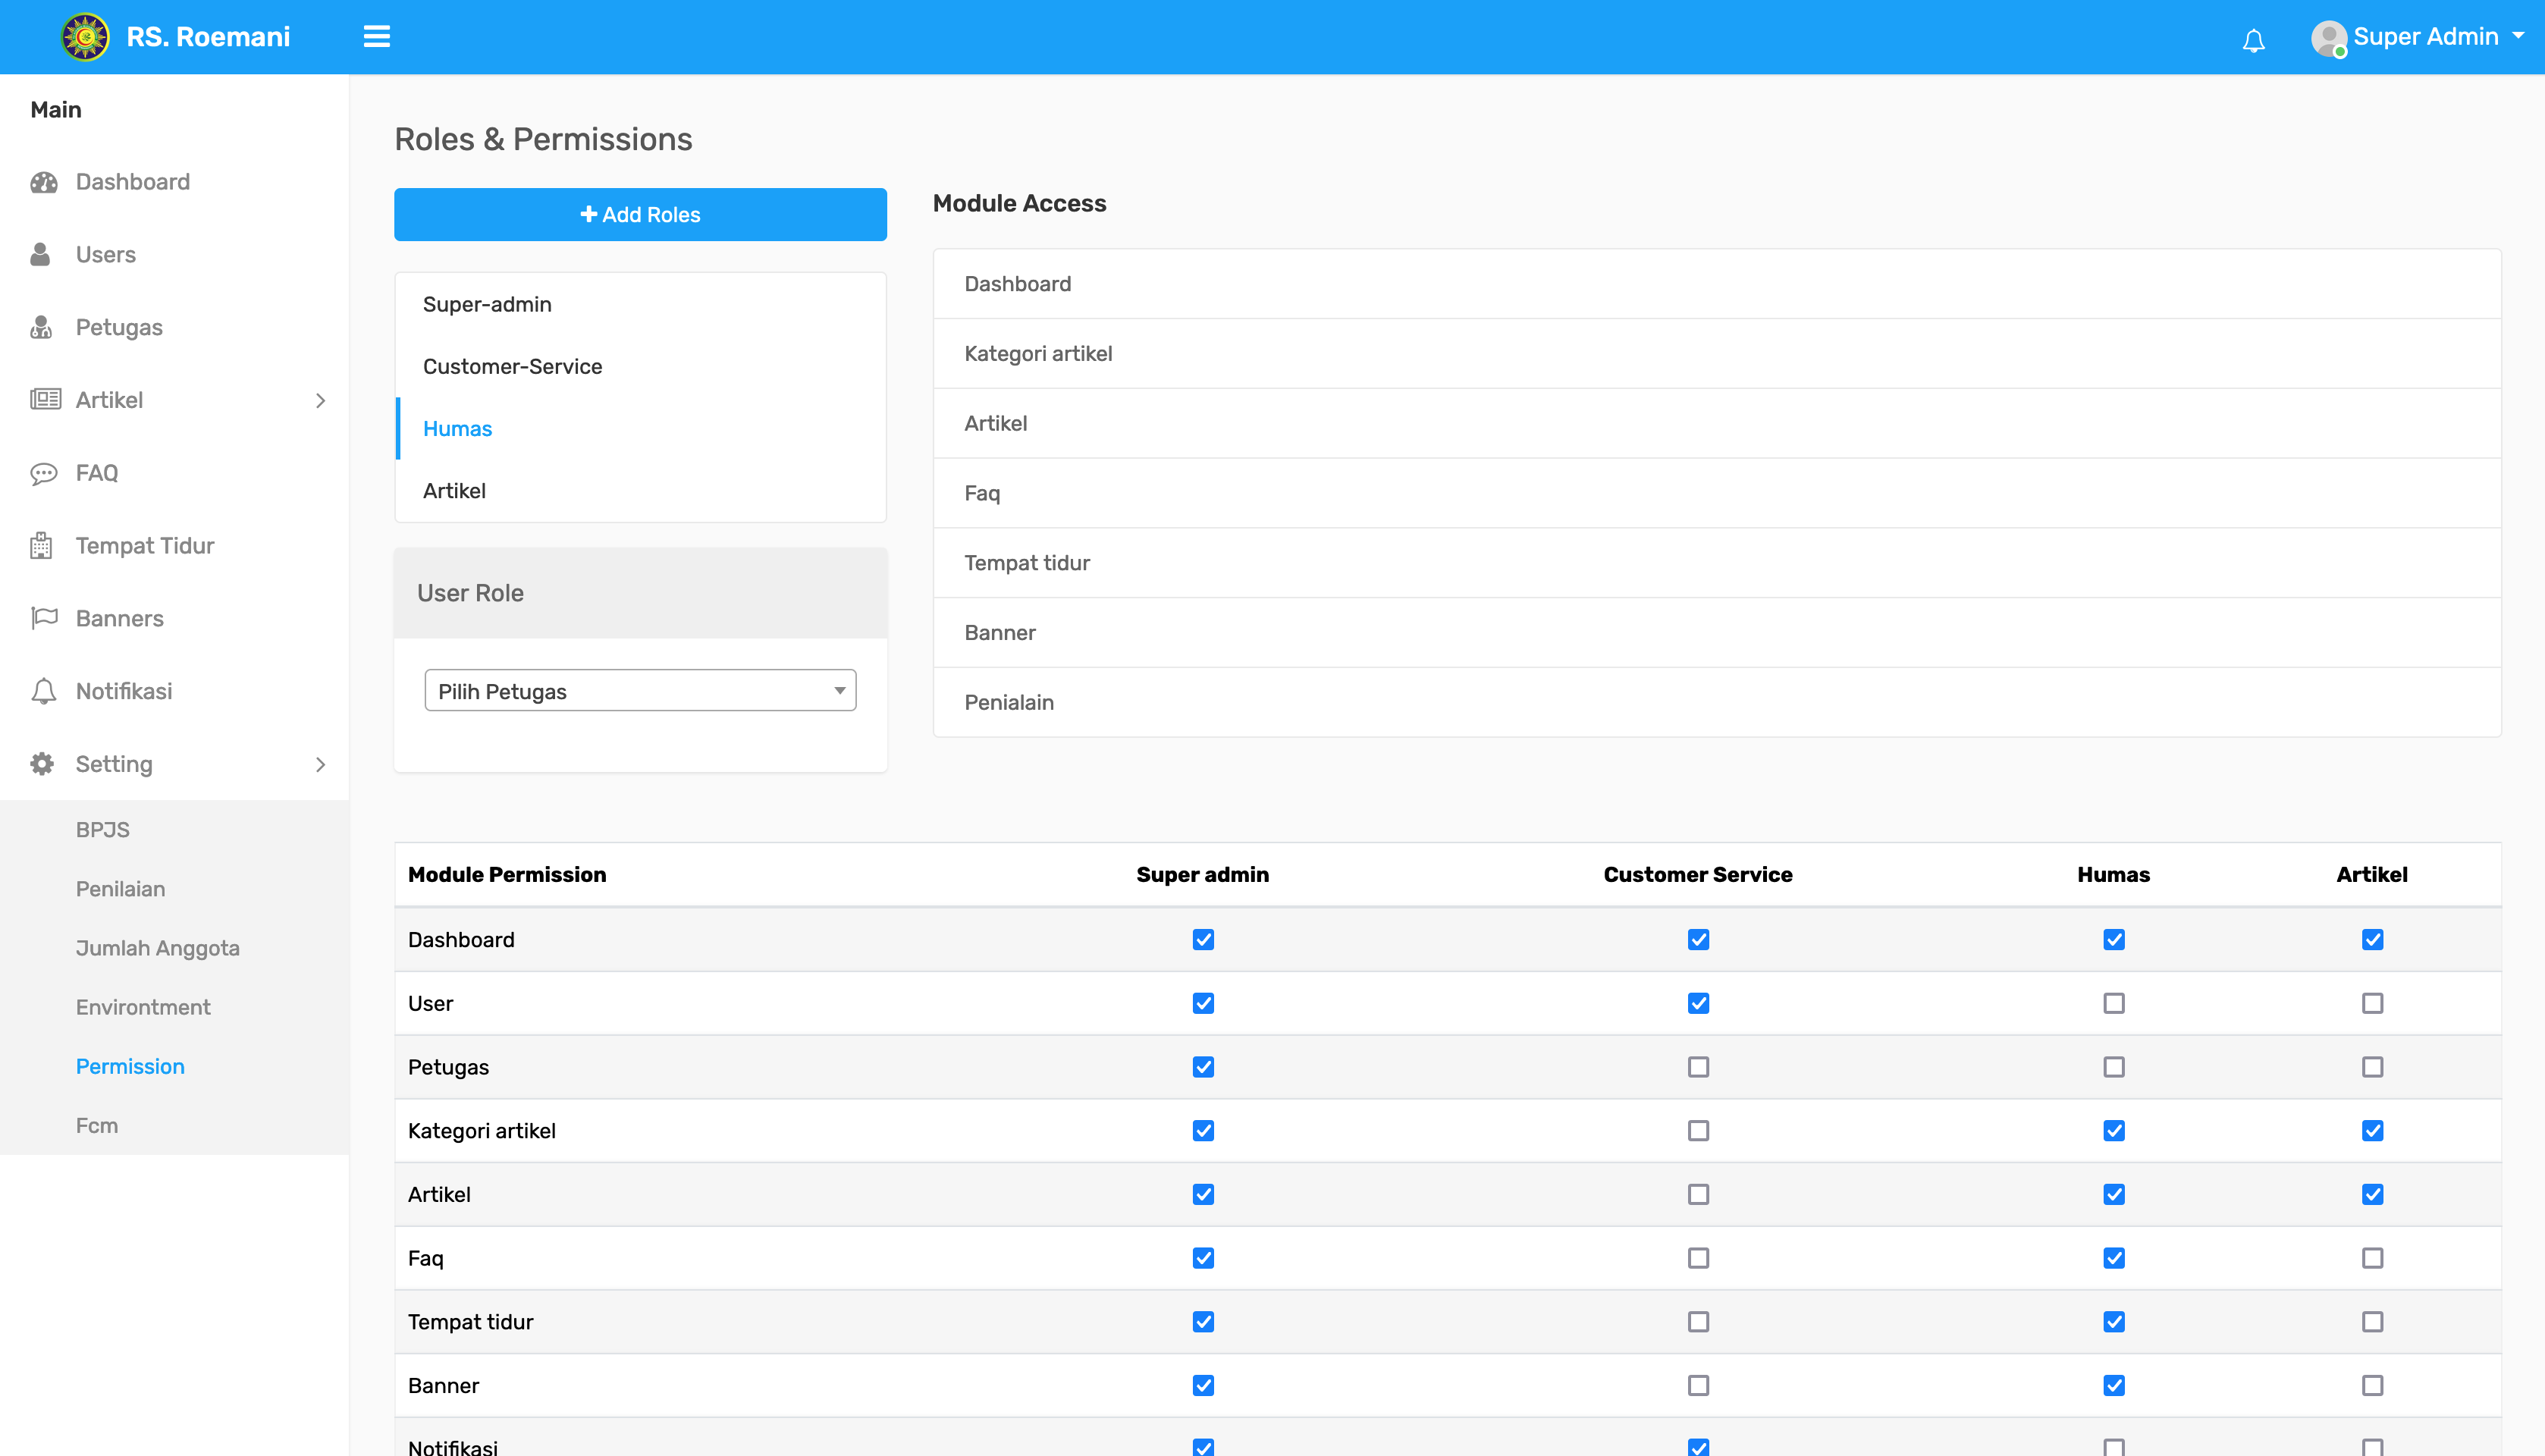The height and width of the screenshot is (1456, 2545).
Task: Open the notification bell in header
Action: click(2253, 40)
